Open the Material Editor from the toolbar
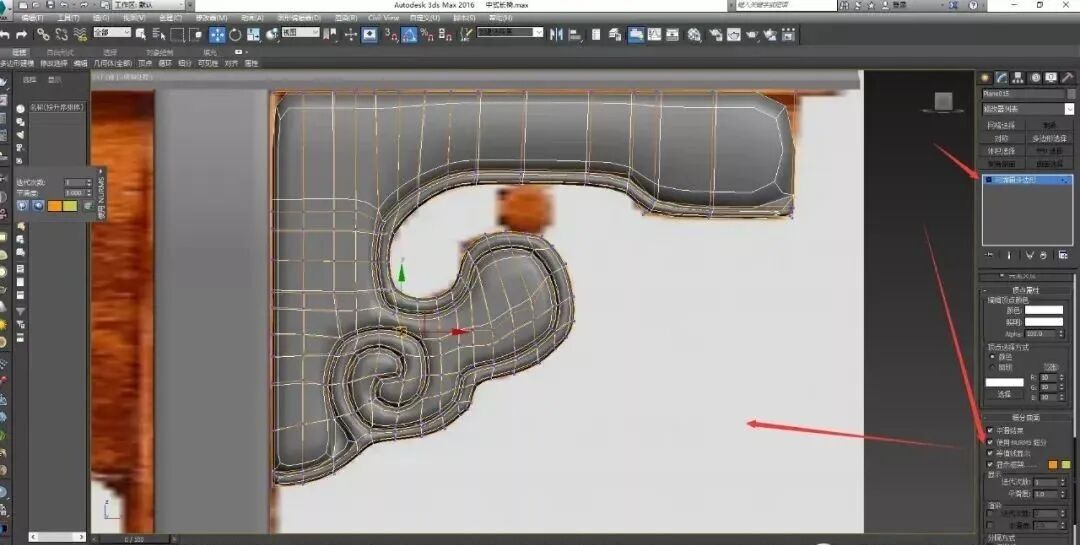 tap(695, 34)
